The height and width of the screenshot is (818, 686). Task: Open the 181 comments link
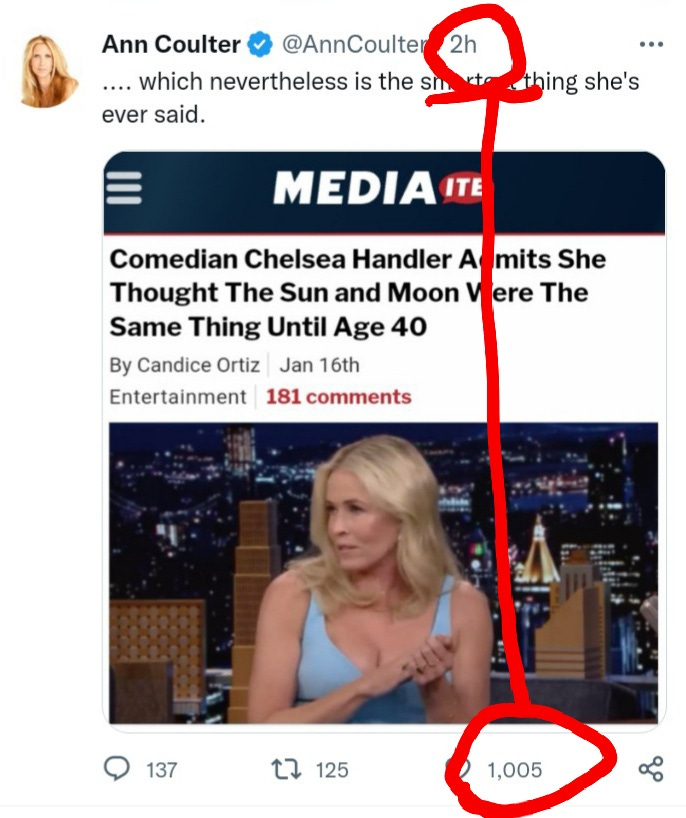[x=339, y=397]
